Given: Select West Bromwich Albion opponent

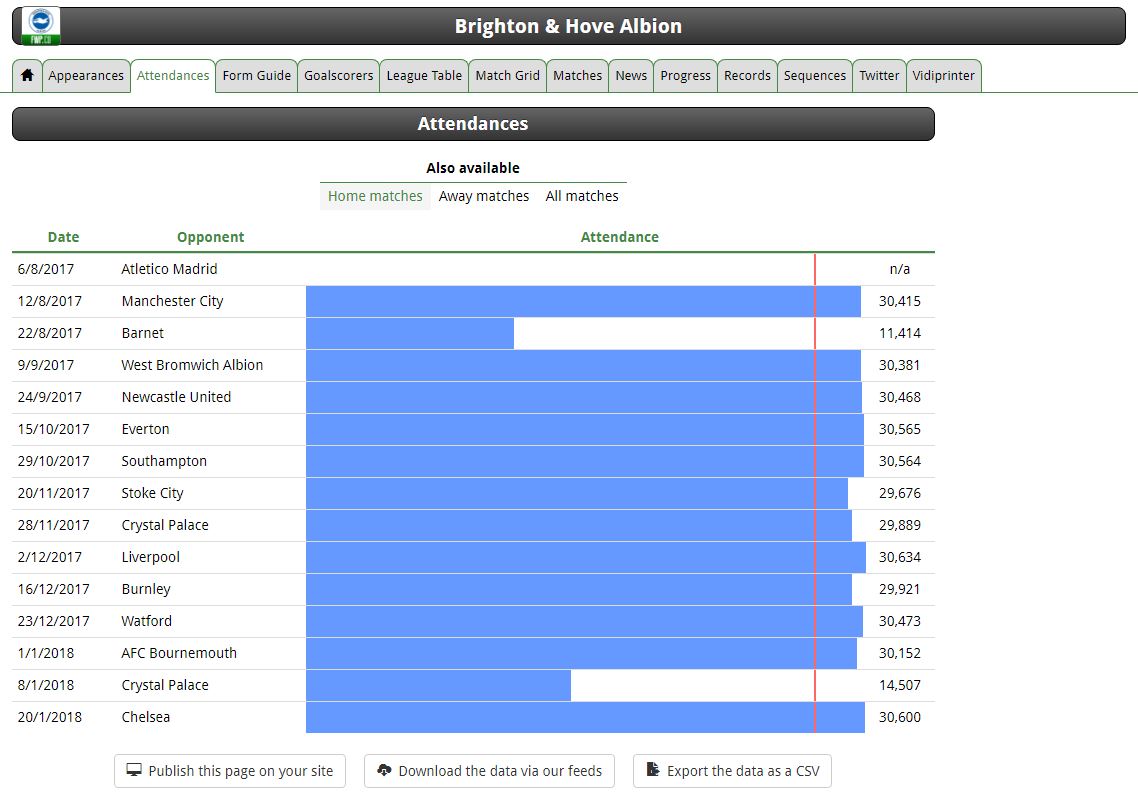Looking at the screenshot, I should point(192,364).
